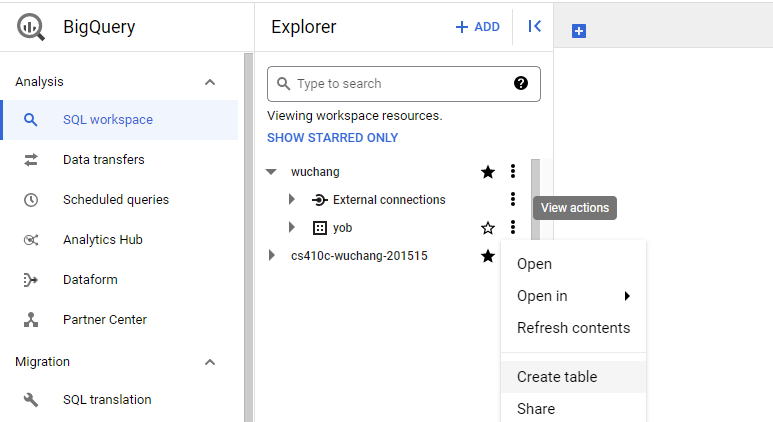Click SHOW STARRED ONLY link
This screenshot has height=422, width=773.
(332, 138)
